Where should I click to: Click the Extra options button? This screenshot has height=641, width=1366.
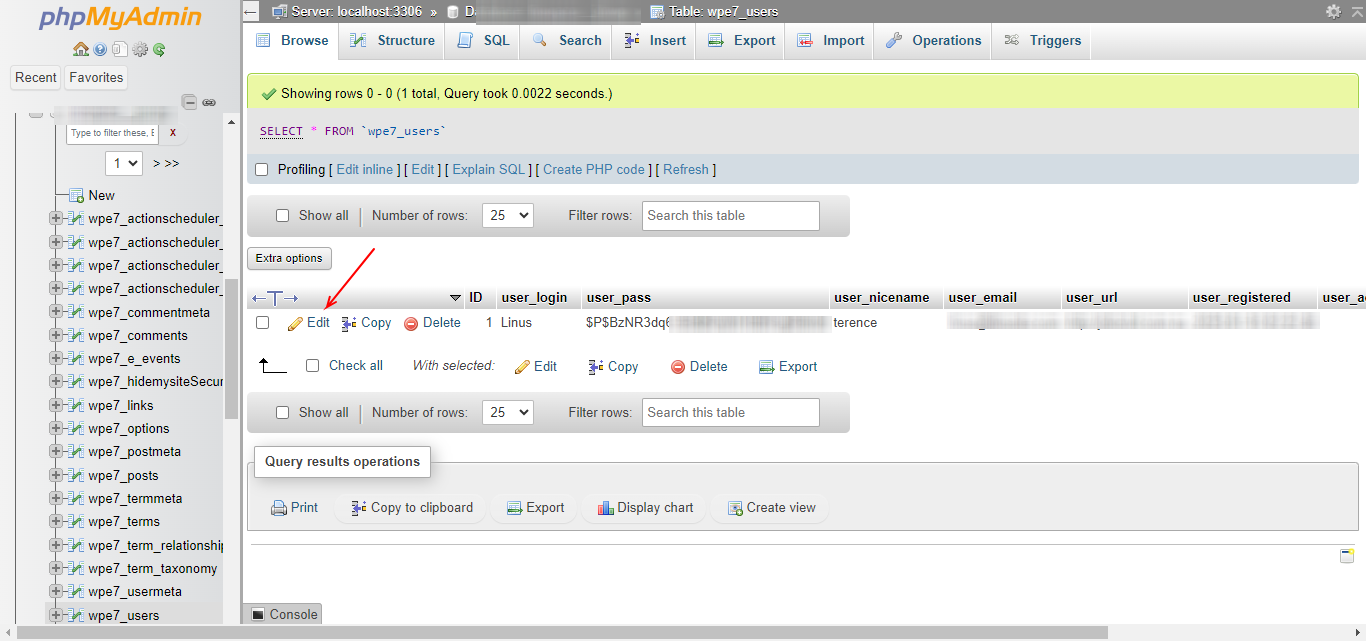tap(289, 258)
